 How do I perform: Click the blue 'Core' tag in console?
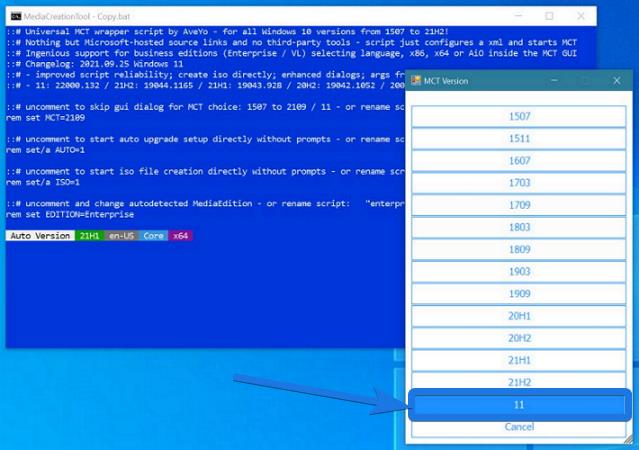coord(153,236)
